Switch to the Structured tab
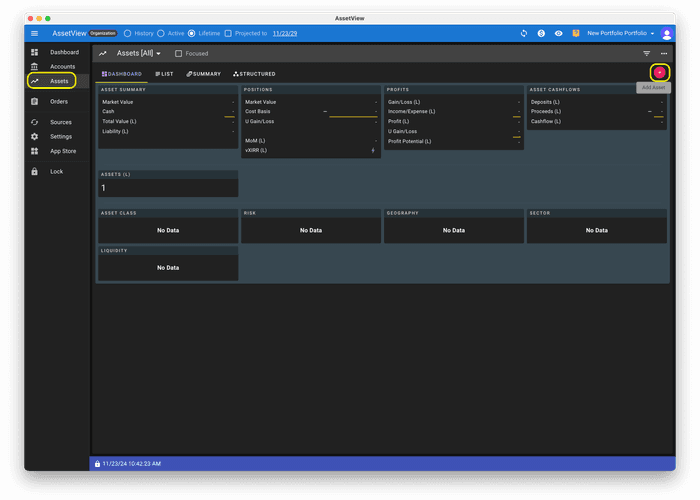 (x=254, y=74)
